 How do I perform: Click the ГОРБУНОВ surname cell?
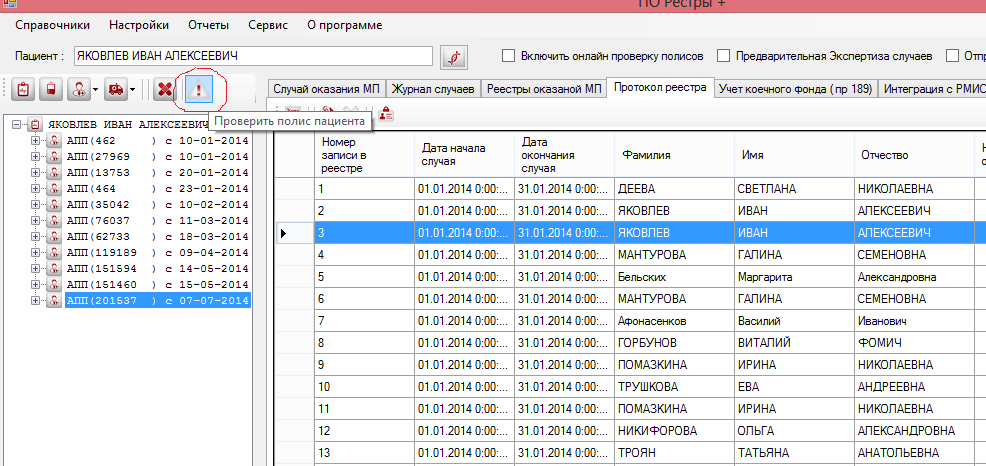(673, 343)
